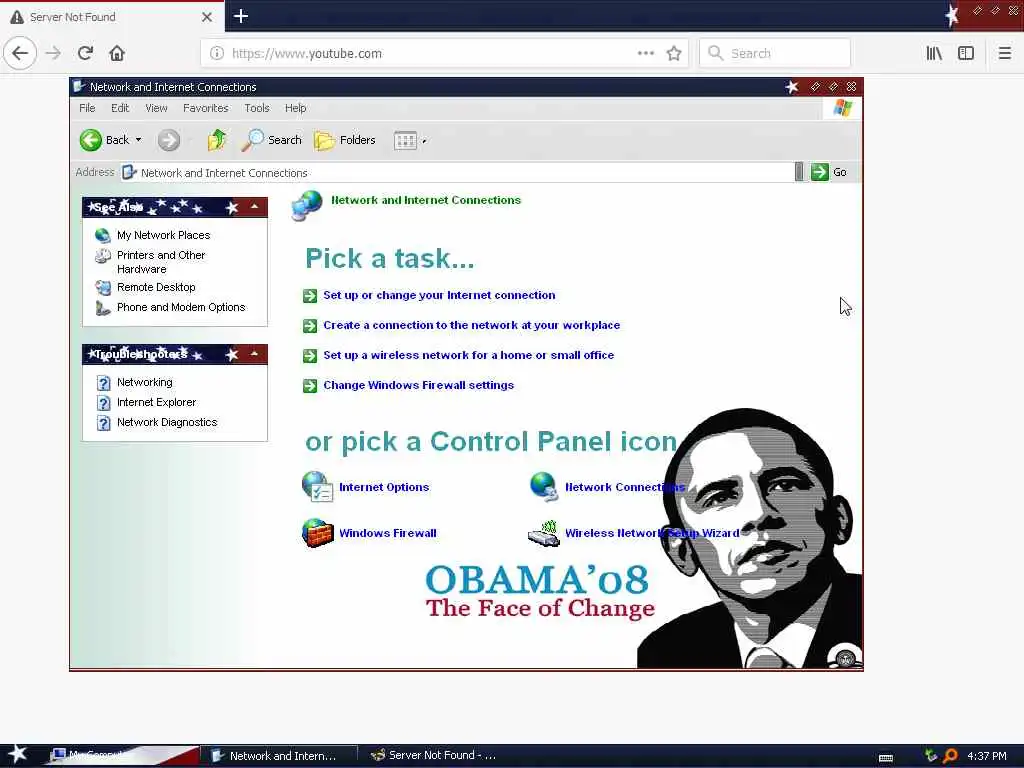Open page actions three-dot menu
Viewport: 1024px width, 768px height.
tap(646, 54)
